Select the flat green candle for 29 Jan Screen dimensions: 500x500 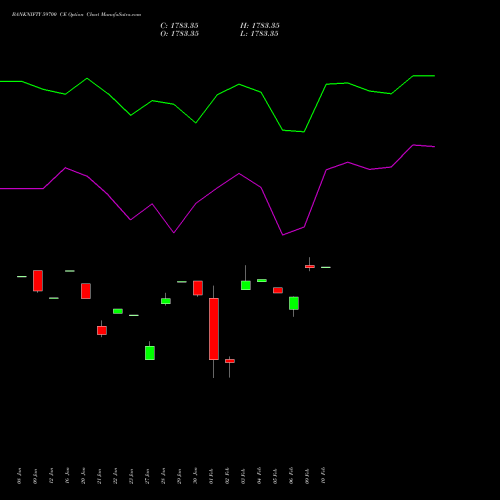pyautogui.click(x=182, y=282)
